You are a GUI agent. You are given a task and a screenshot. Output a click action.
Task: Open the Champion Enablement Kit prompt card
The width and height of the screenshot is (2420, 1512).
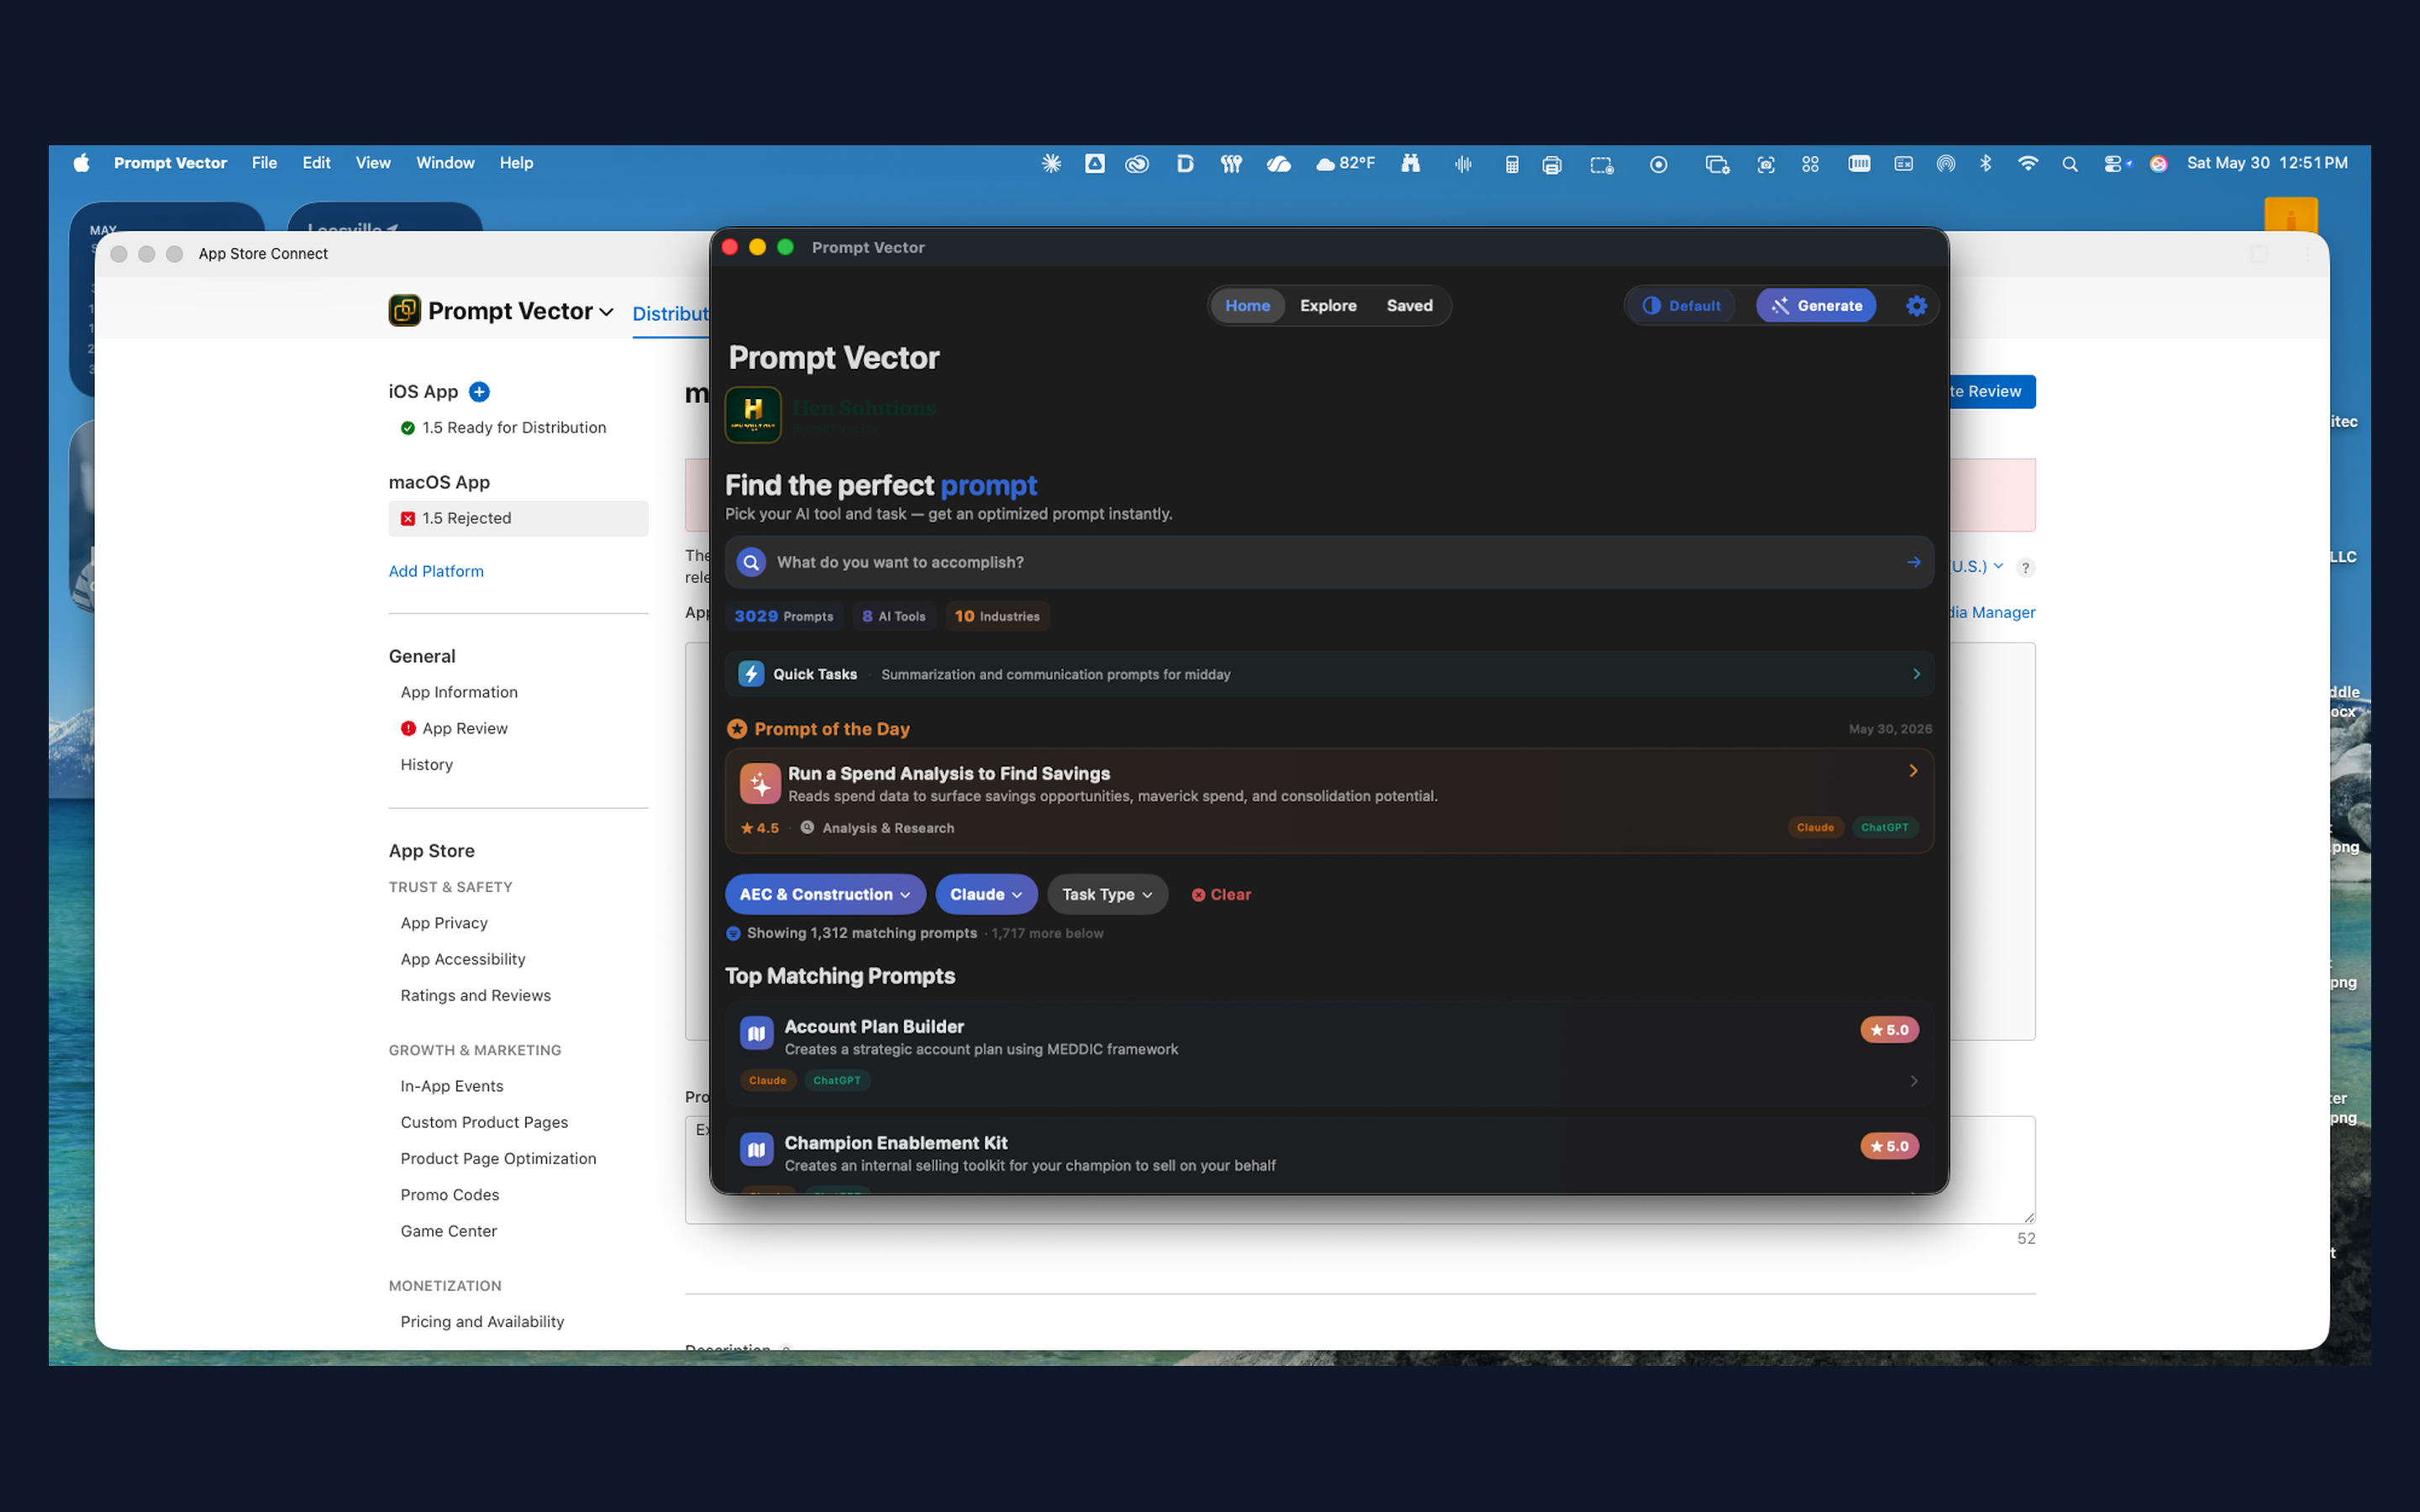click(1329, 1155)
